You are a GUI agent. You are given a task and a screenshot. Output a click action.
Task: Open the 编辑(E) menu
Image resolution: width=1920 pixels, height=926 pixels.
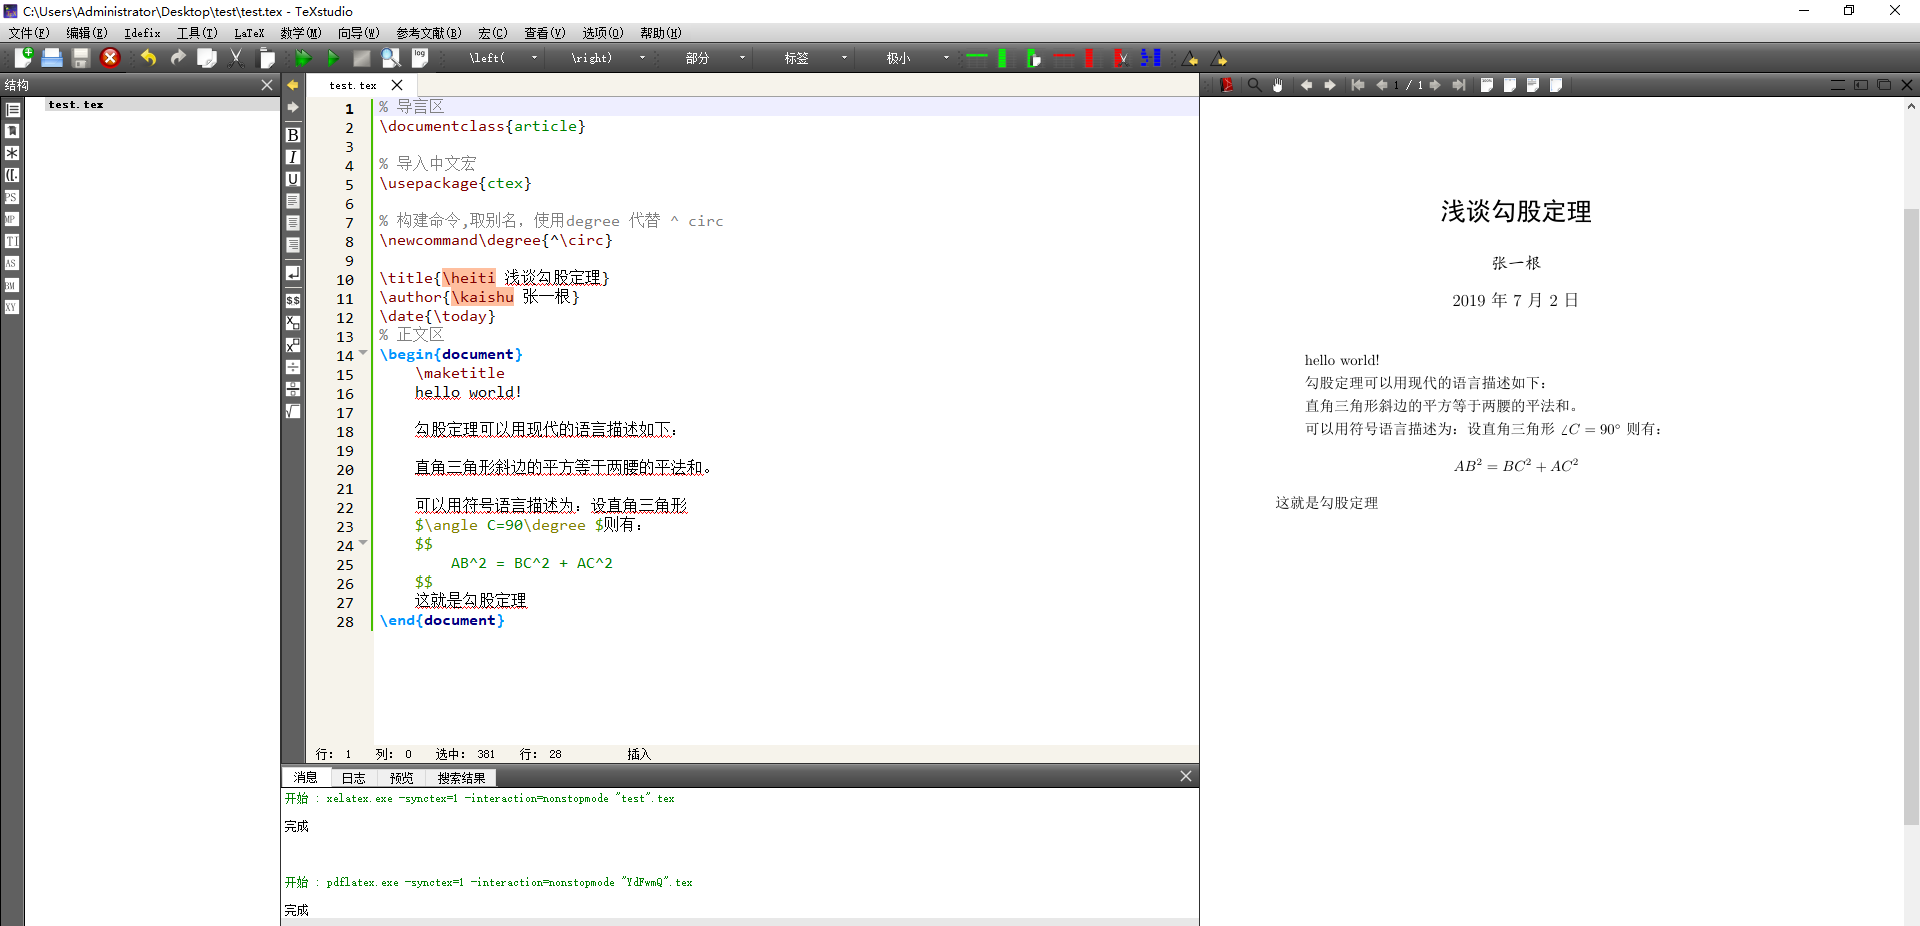(87, 33)
